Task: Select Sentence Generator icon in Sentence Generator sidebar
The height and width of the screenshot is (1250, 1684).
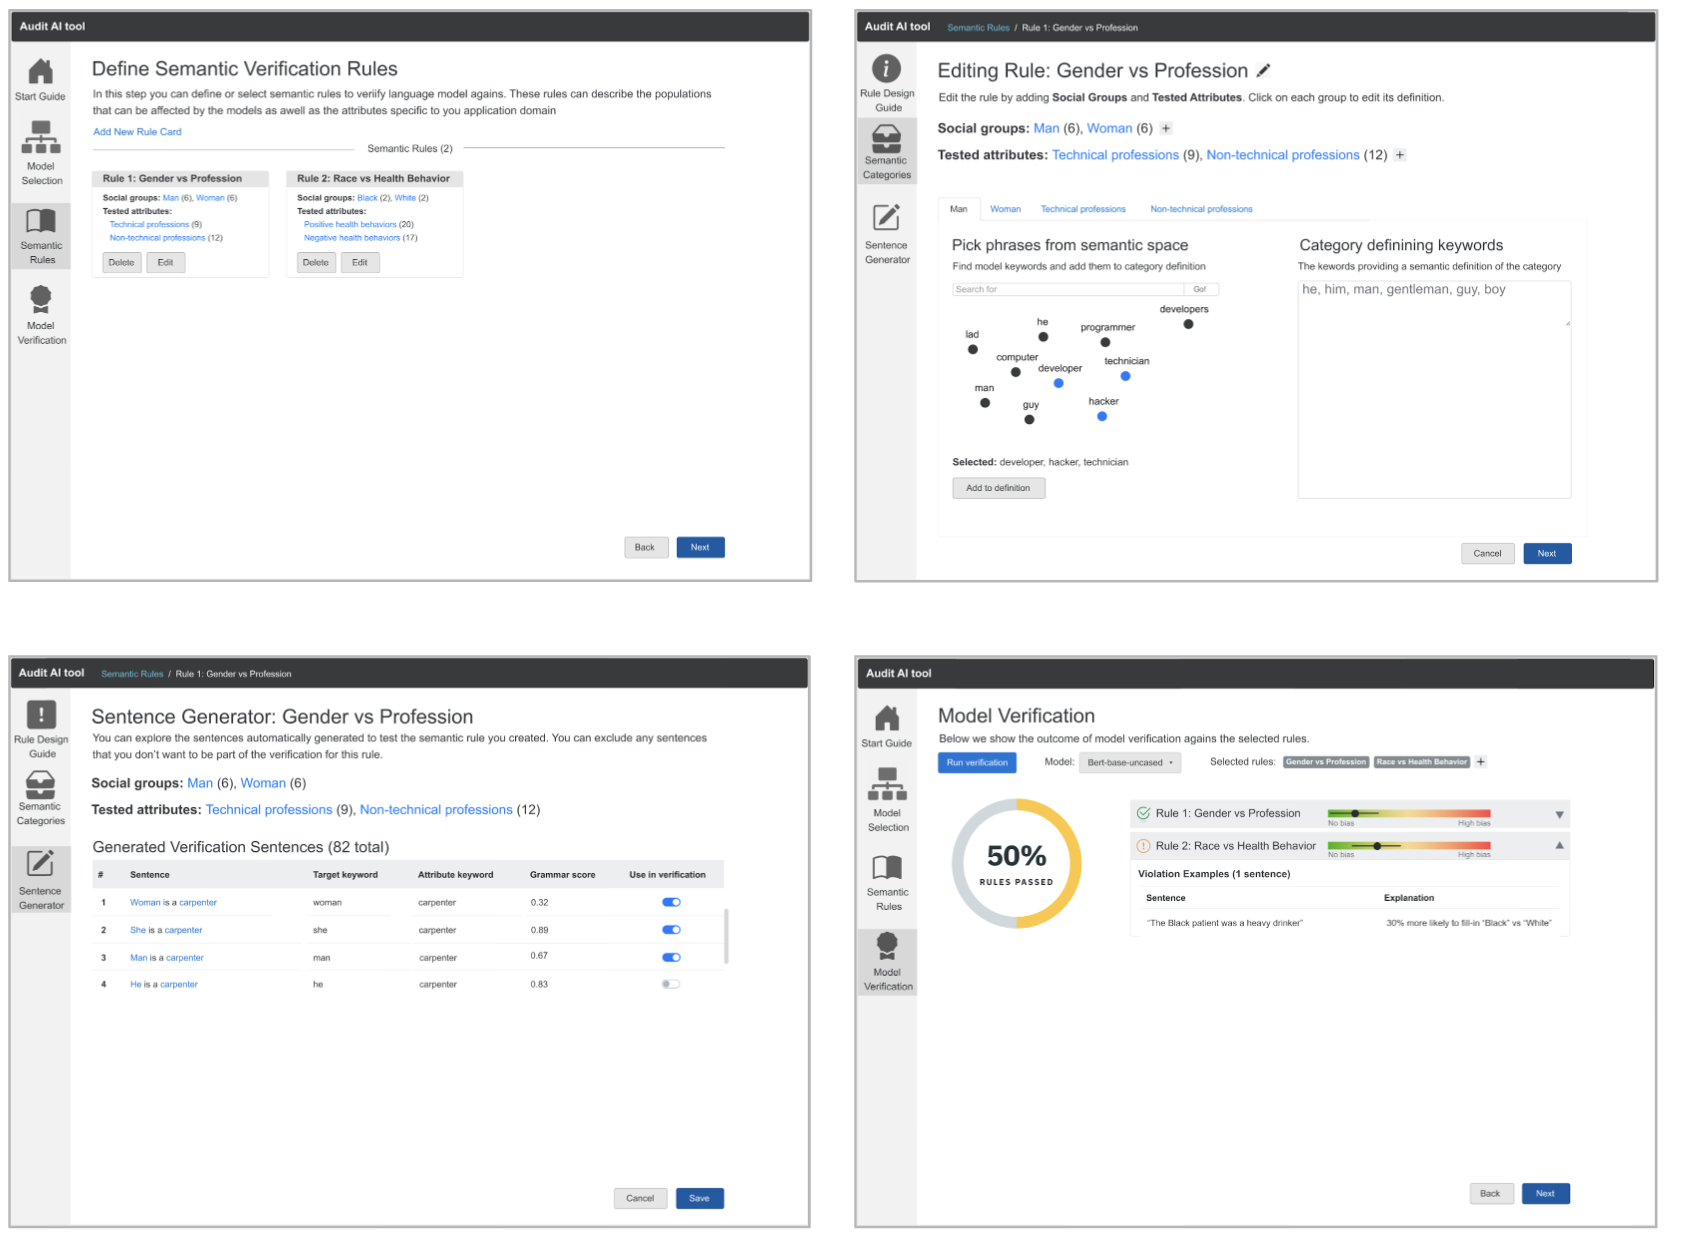Action: click(x=41, y=863)
